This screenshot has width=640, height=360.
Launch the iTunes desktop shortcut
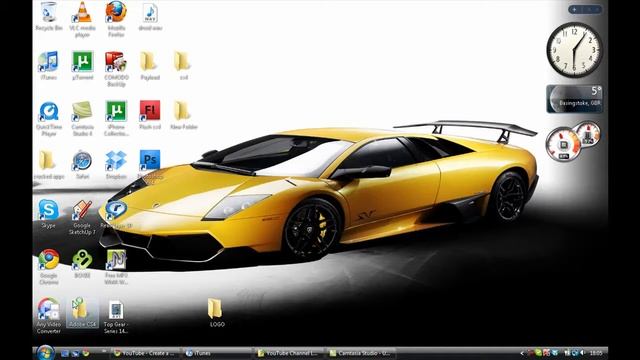pos(49,65)
